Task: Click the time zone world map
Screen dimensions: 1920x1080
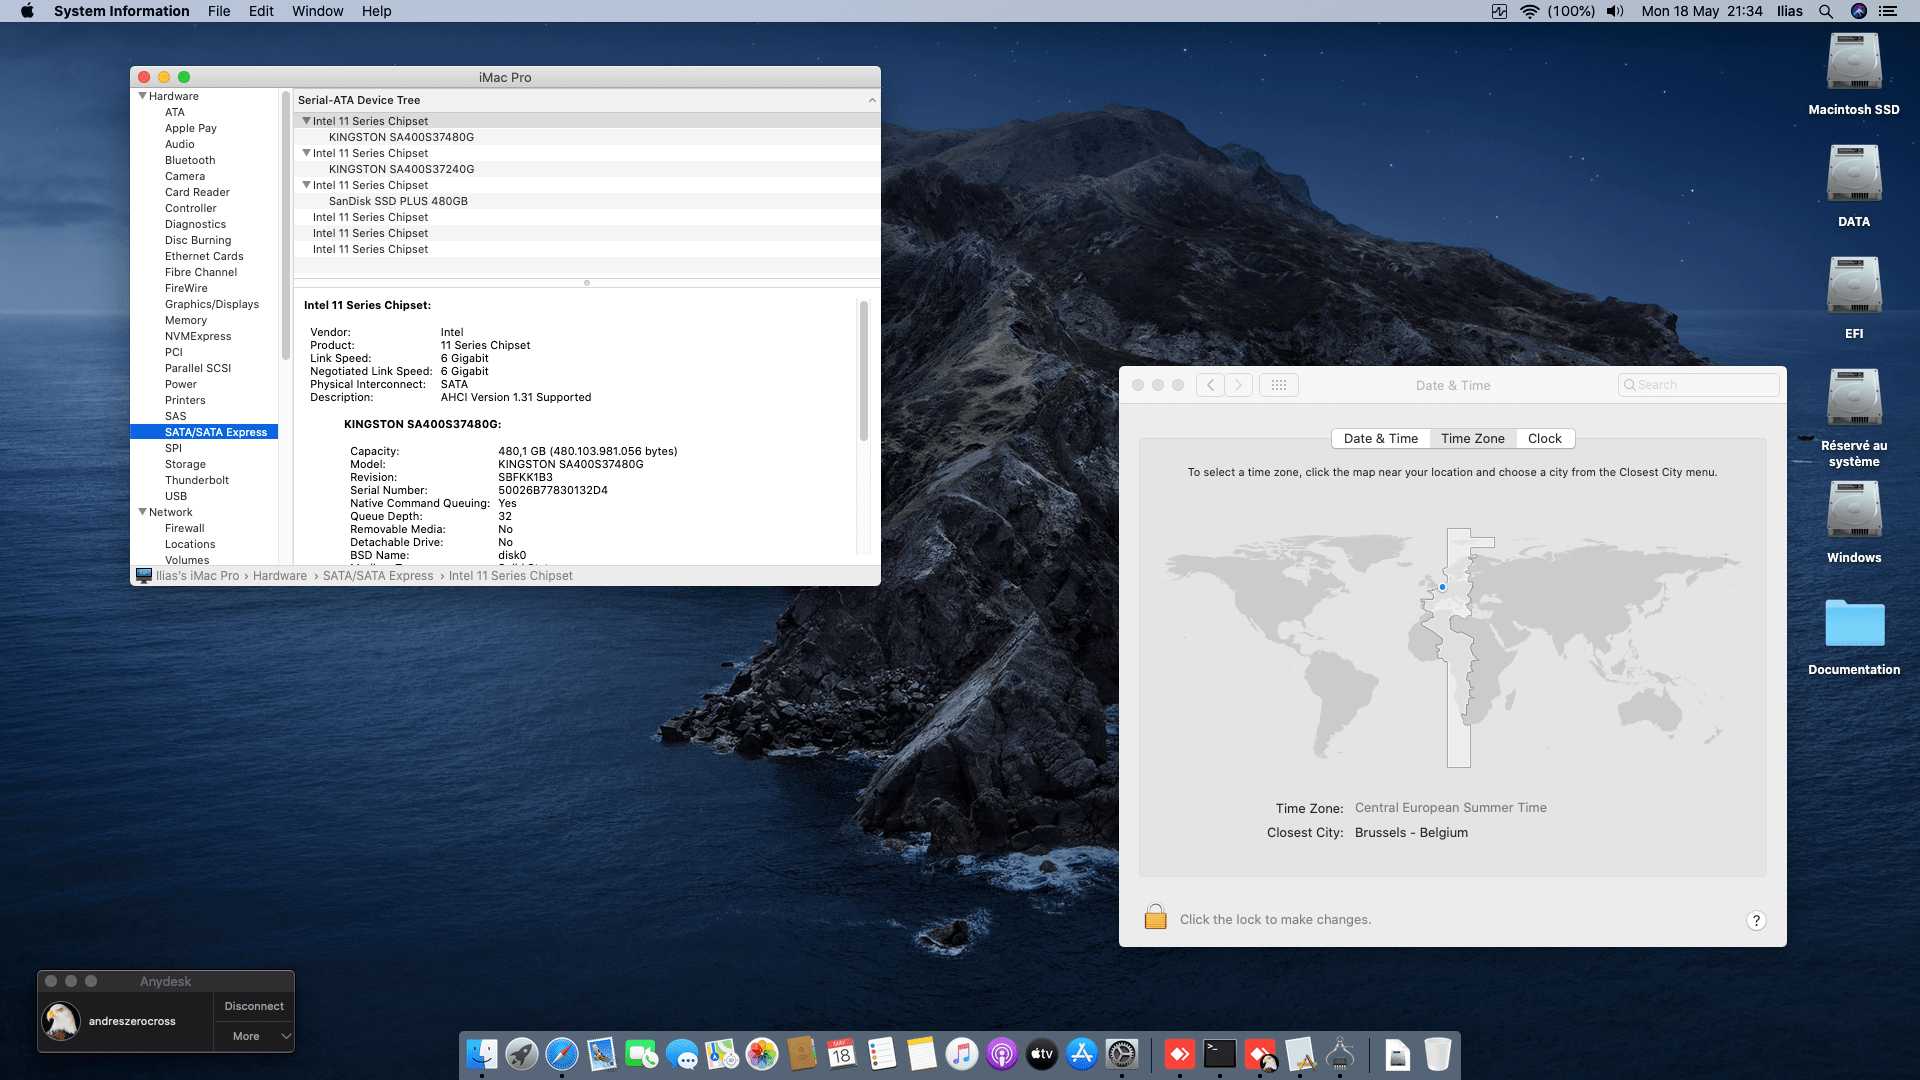Action: tap(1452, 648)
